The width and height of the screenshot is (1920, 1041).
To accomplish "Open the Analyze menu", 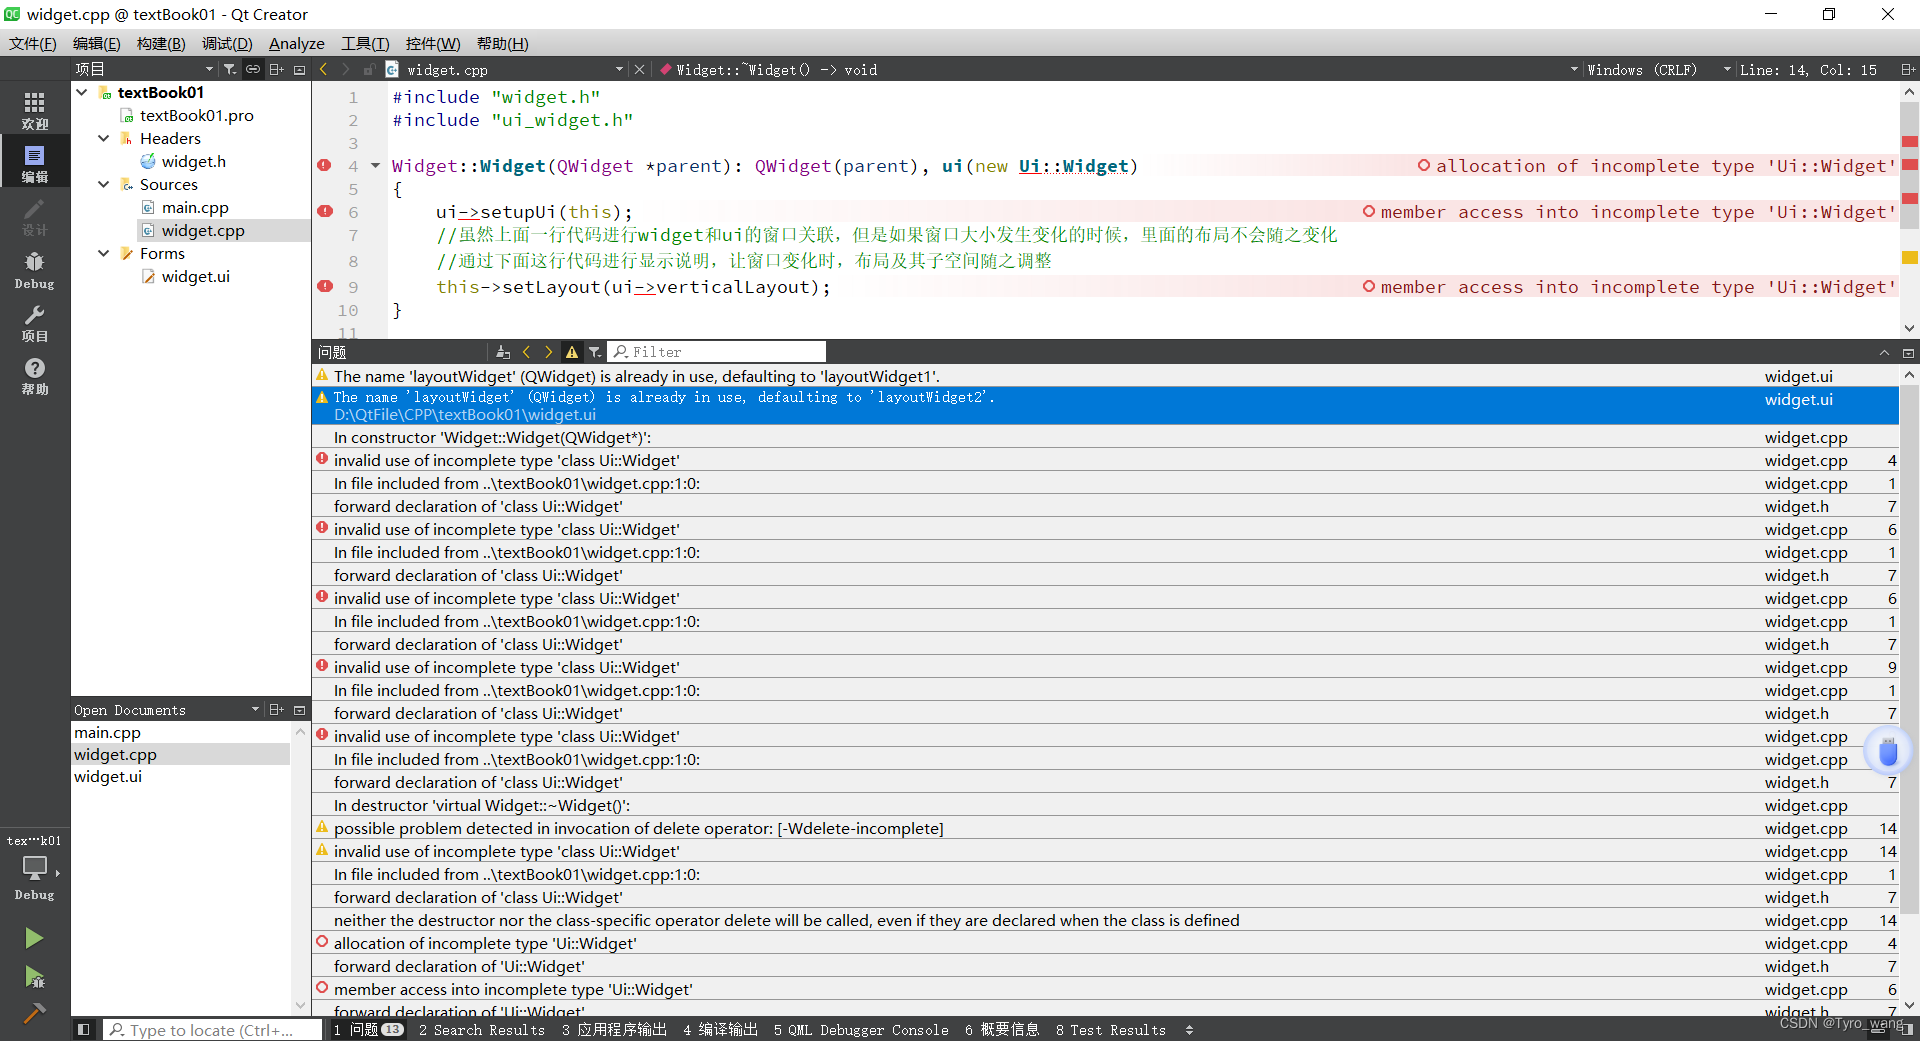I will (297, 43).
